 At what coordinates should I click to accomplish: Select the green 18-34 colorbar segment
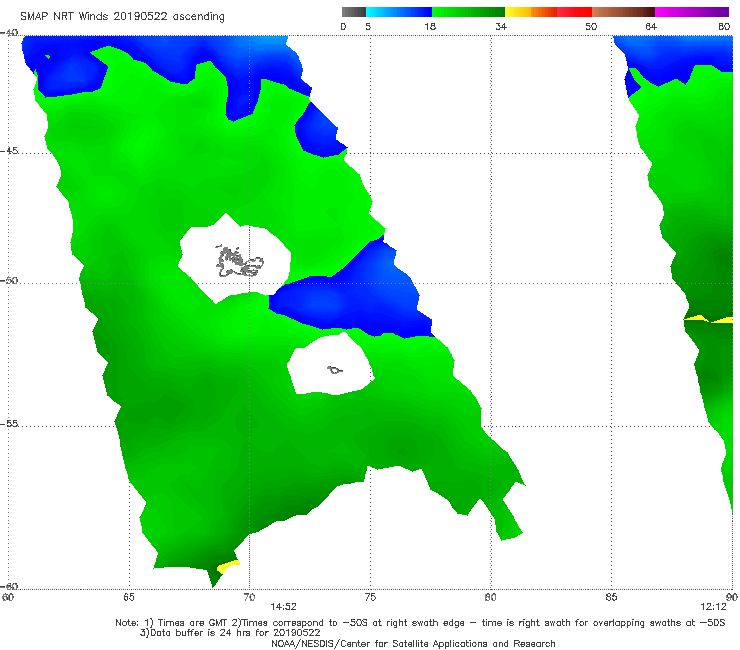coord(469,12)
